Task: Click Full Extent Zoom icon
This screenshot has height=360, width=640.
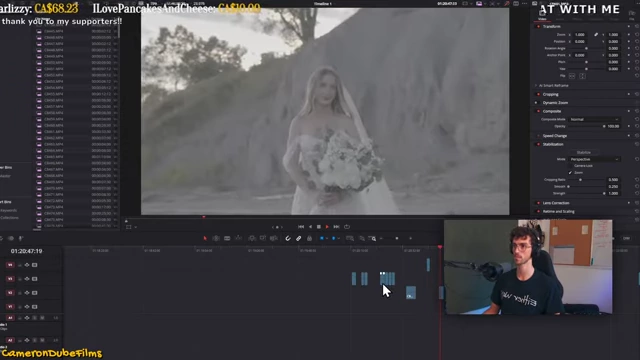Action: pyautogui.click(x=350, y=238)
